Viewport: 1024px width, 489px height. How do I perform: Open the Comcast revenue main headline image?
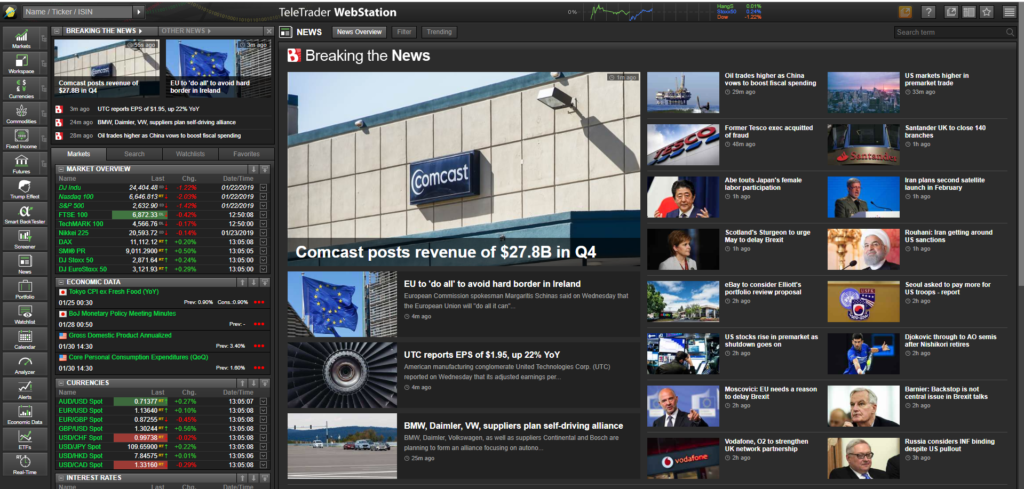point(464,168)
